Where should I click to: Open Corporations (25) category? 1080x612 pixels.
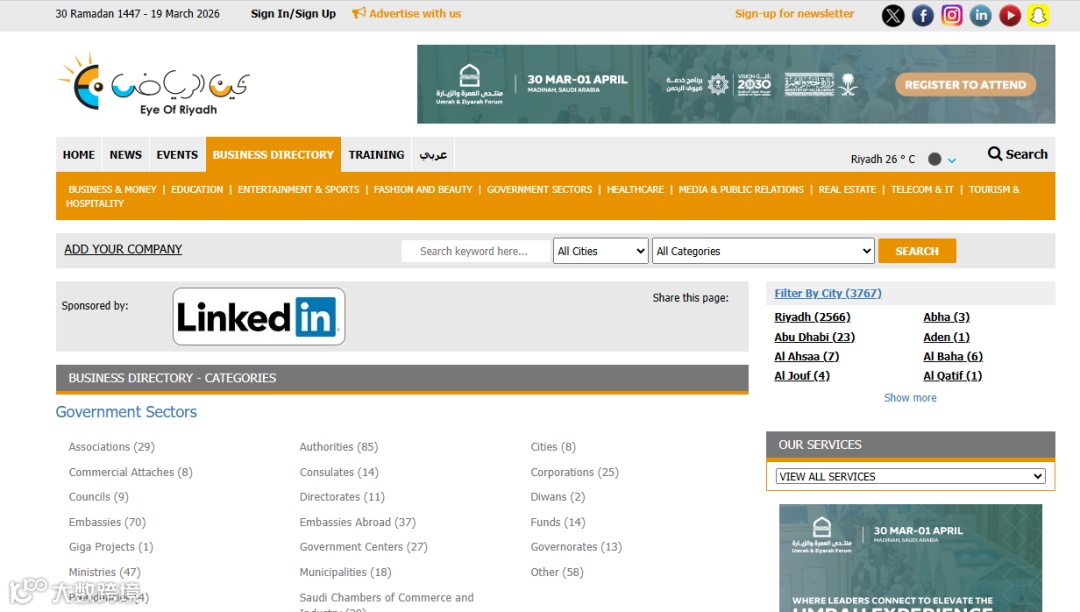pos(574,472)
